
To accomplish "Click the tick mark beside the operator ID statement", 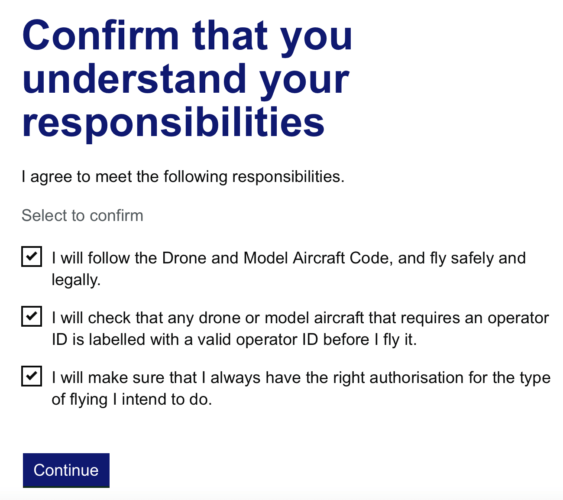I will 32,316.
